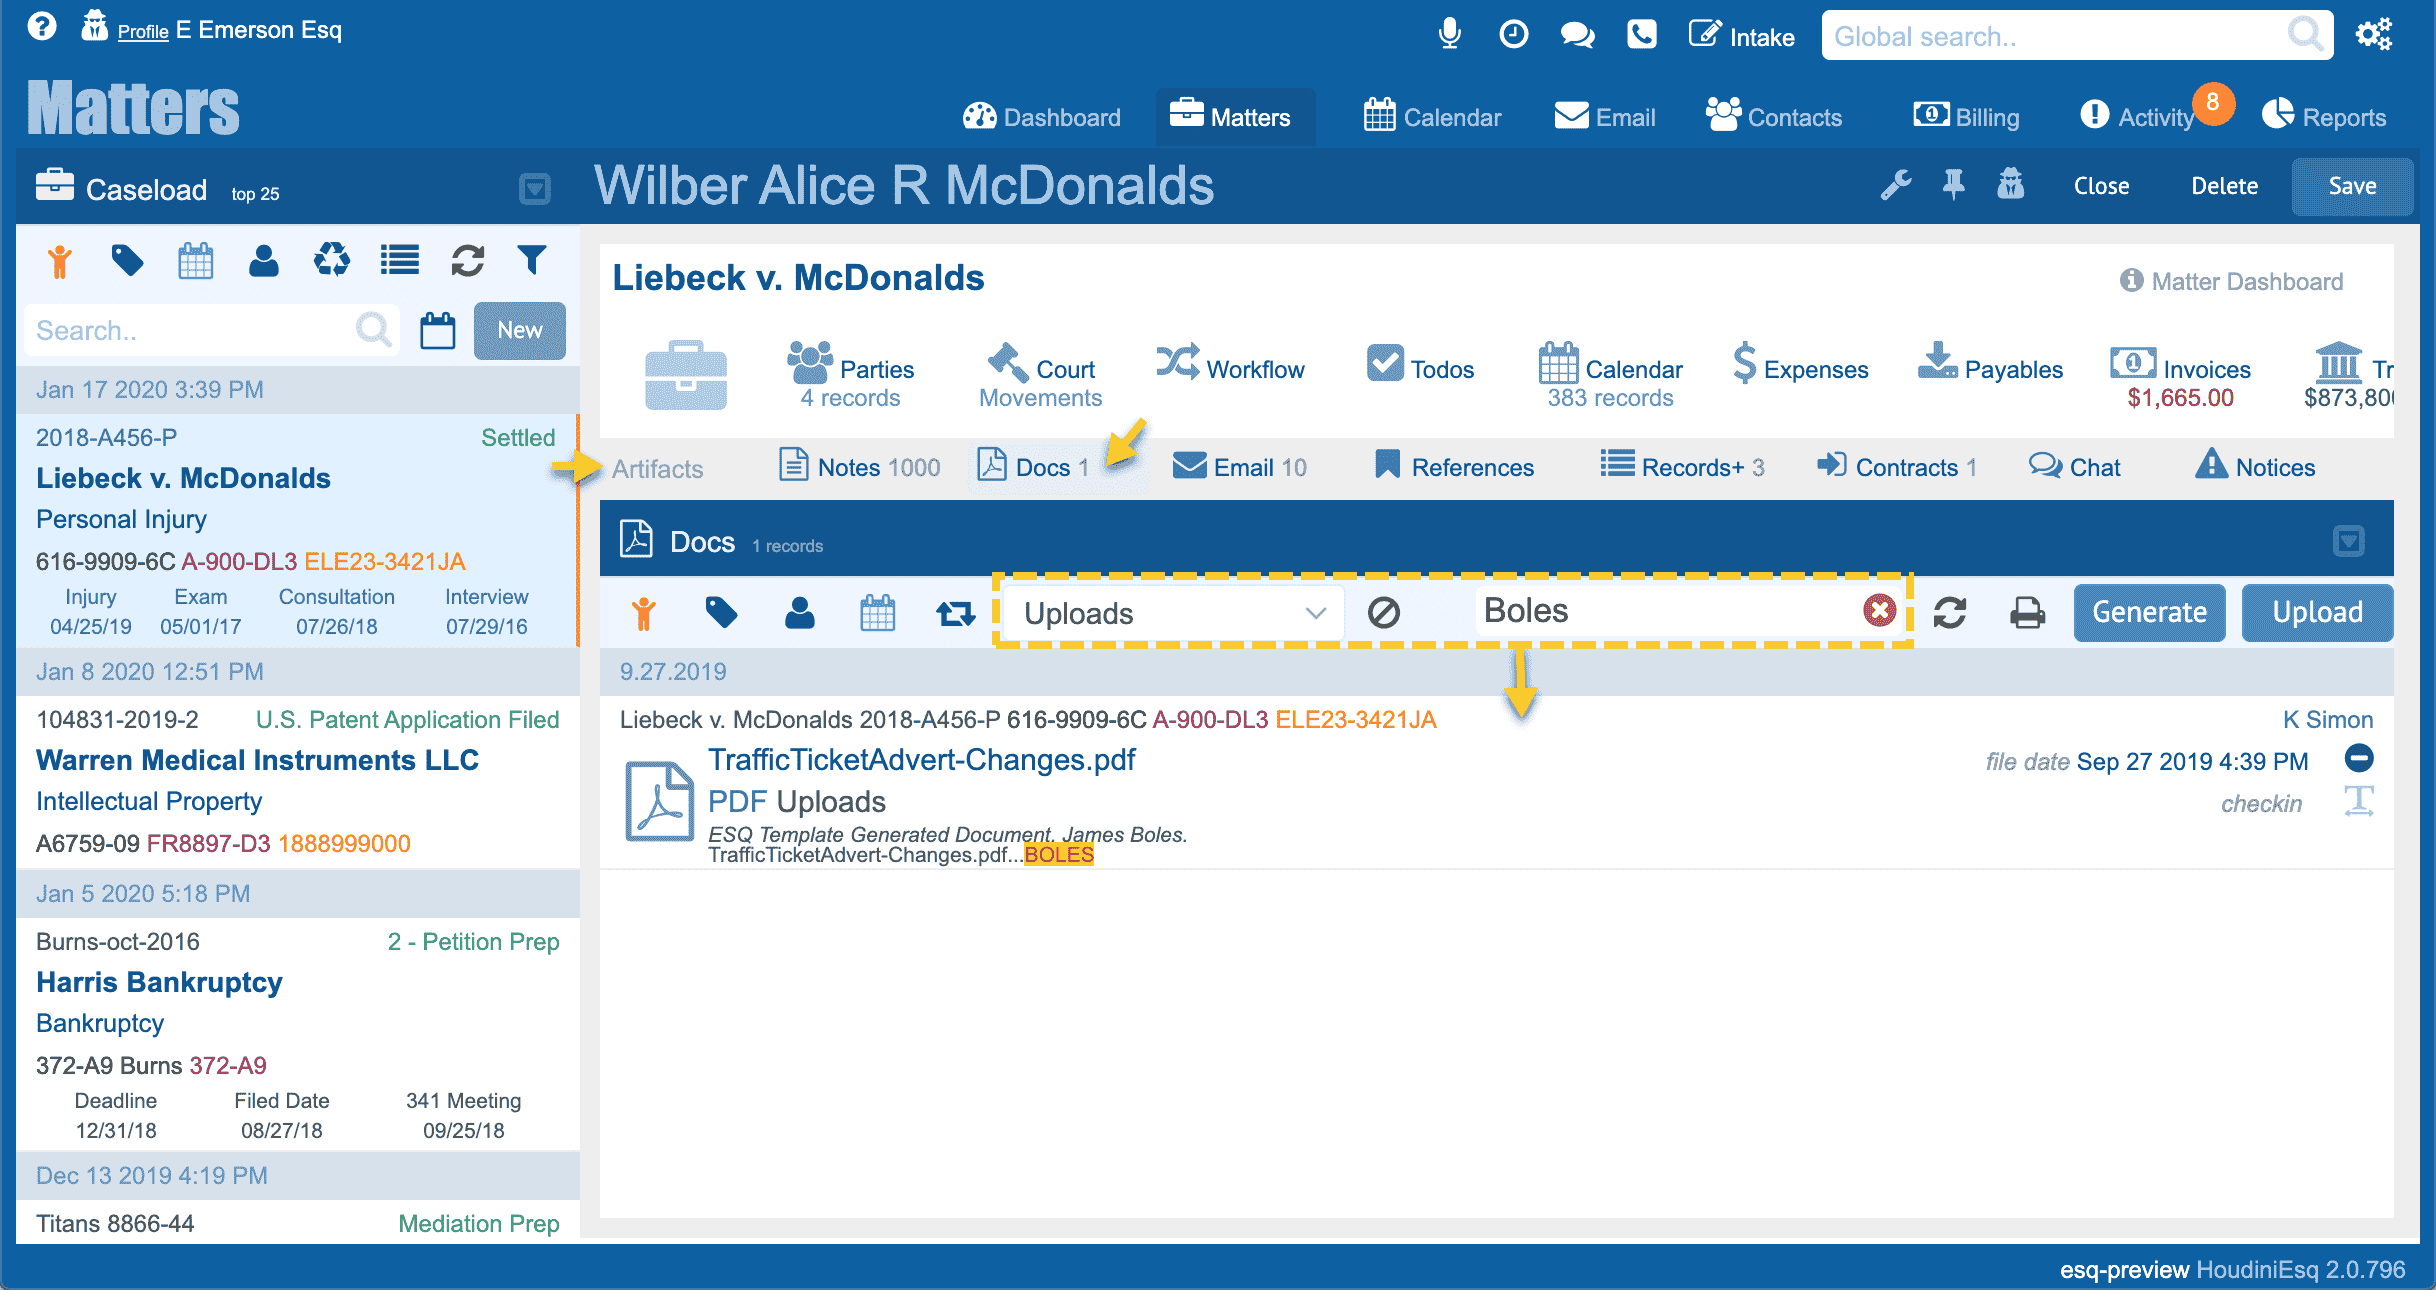This screenshot has width=2436, height=1290.
Task: Open the Uploads category dropdown
Action: coord(1174,613)
